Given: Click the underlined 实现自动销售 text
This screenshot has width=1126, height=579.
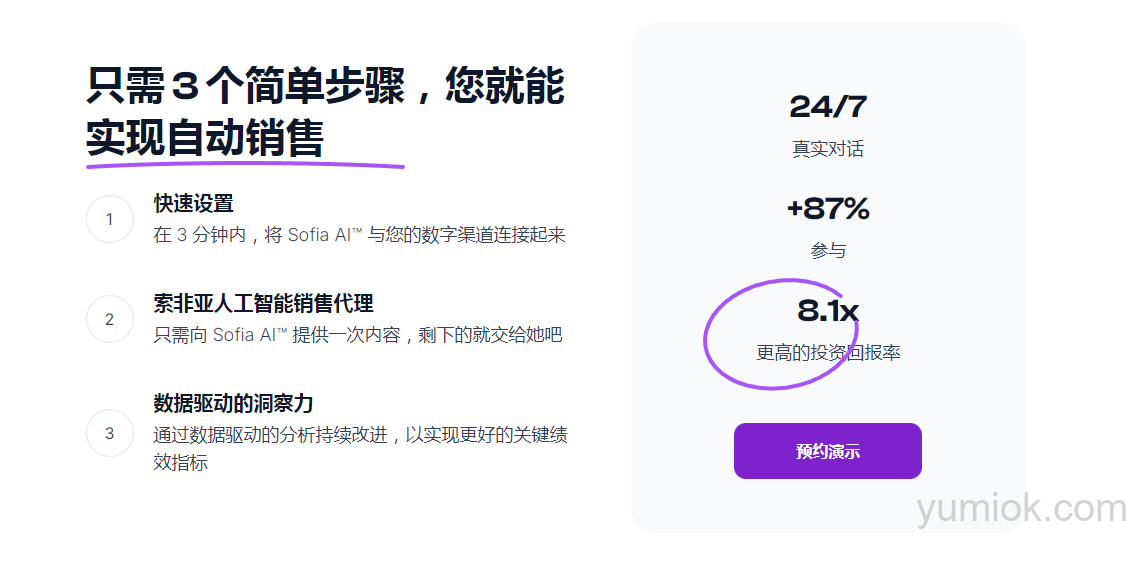Looking at the screenshot, I should point(205,138).
